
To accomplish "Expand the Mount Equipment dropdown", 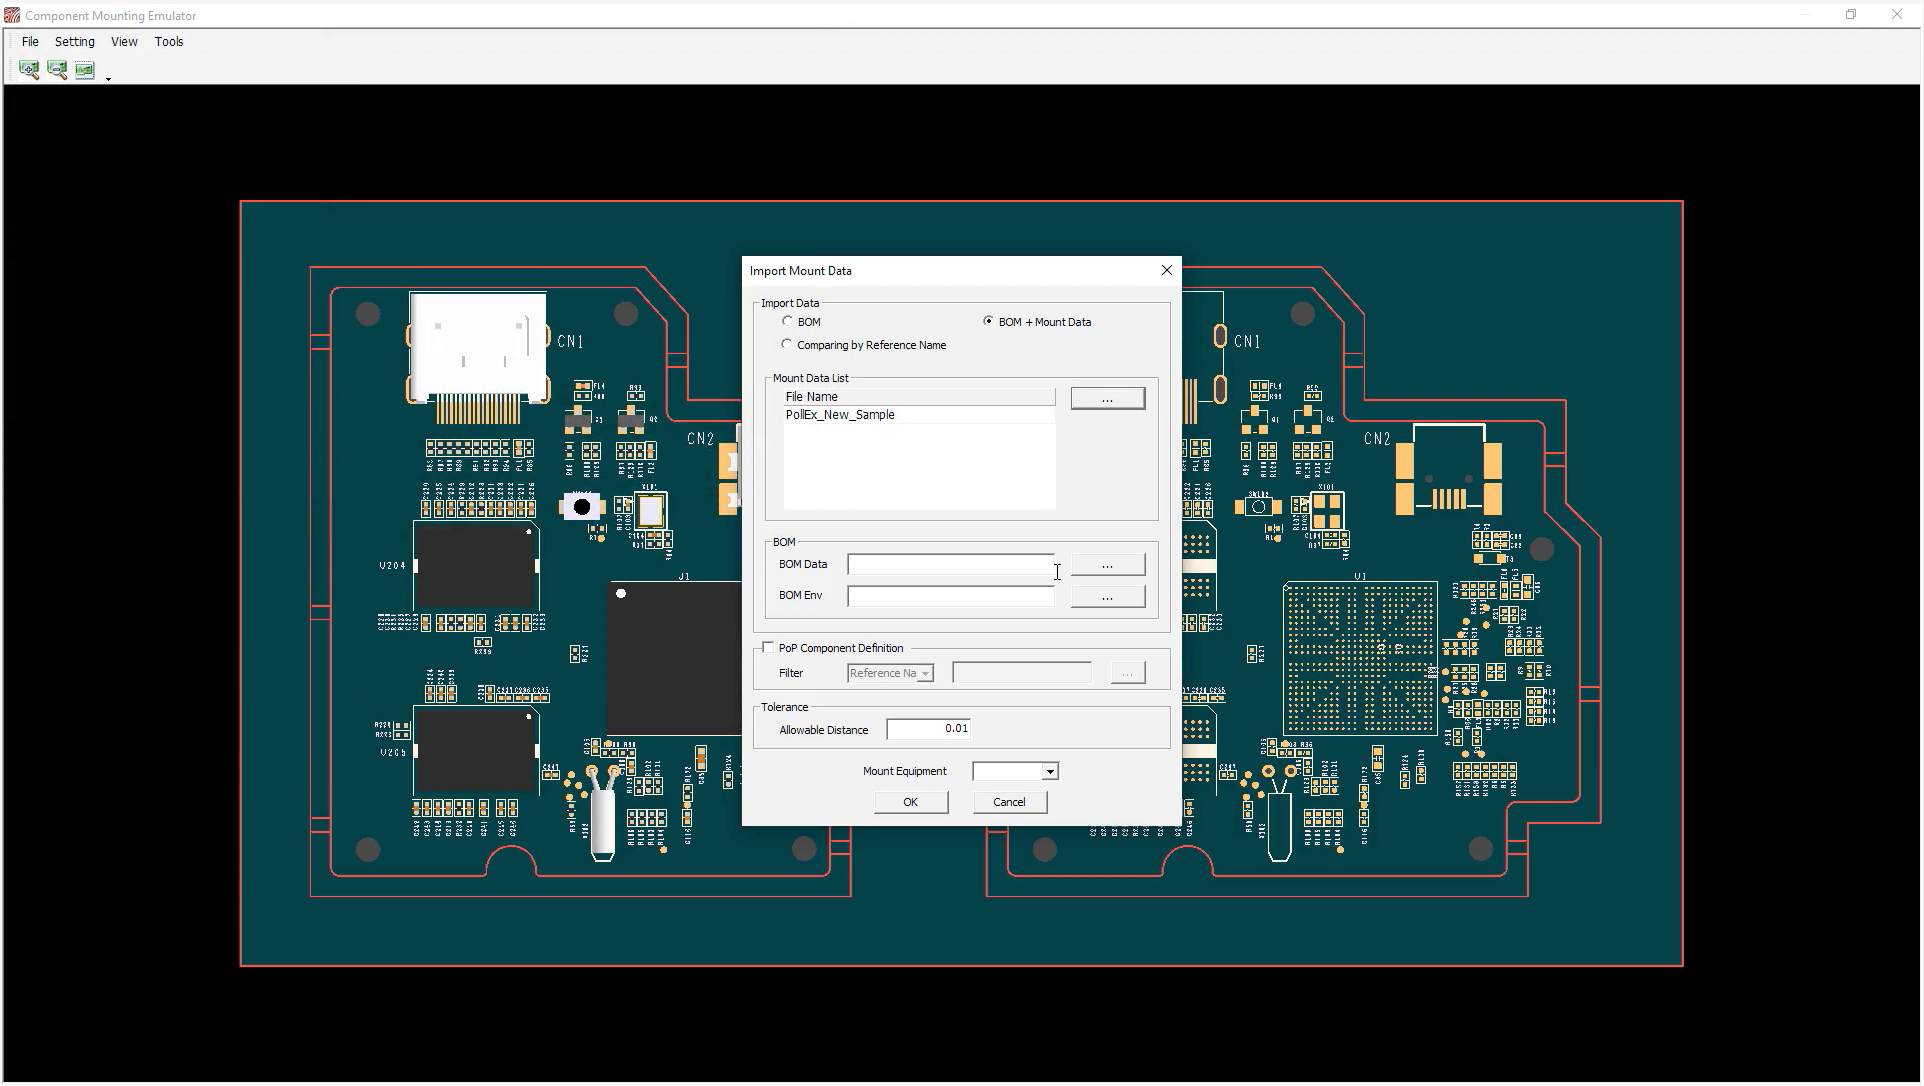I will [1050, 772].
